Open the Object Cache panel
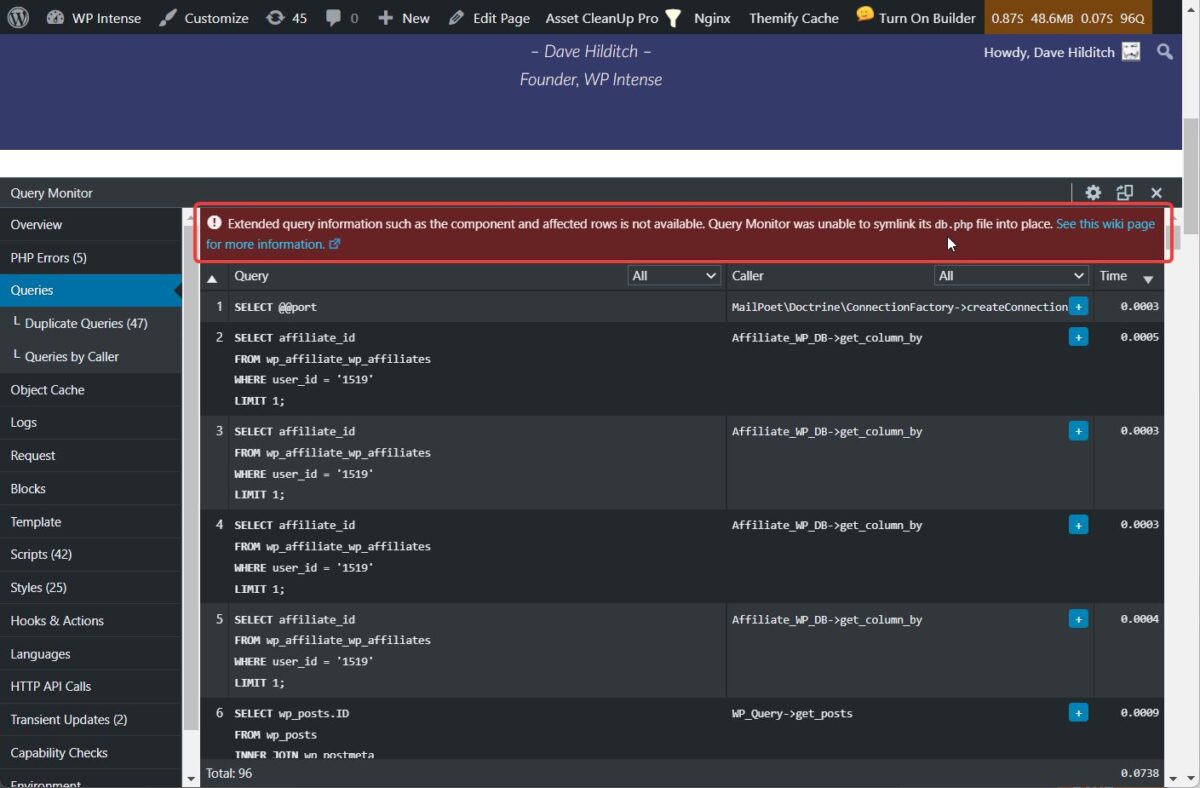1200x788 pixels. click(47, 390)
